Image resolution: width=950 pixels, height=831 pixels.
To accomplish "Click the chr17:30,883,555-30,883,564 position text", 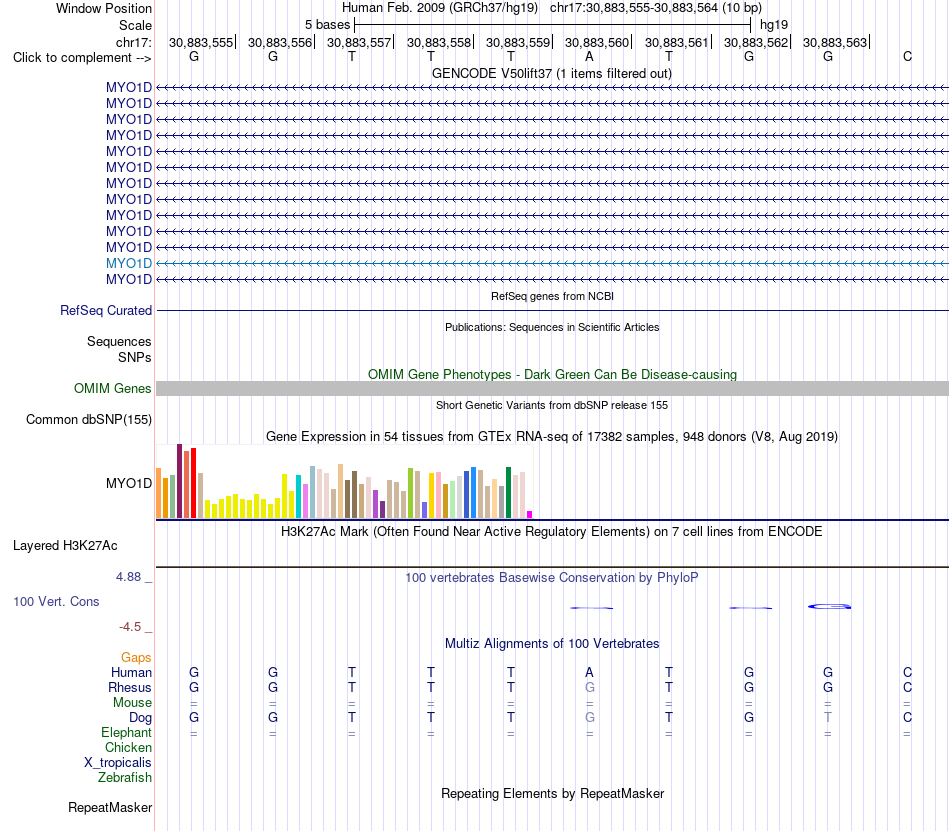I will click(x=634, y=8).
